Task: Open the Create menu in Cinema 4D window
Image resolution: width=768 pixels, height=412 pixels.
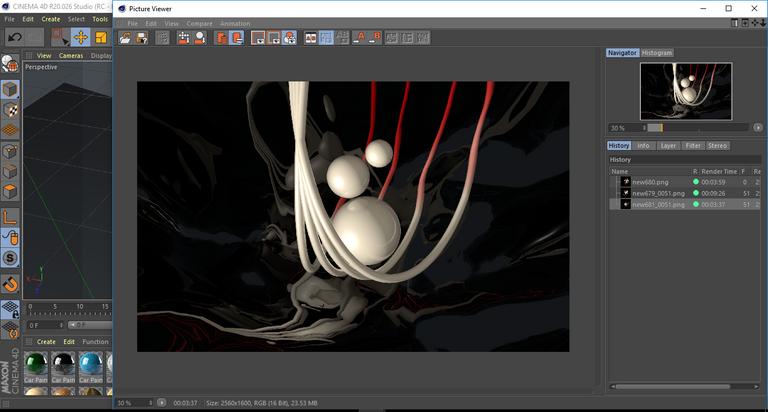Action: 51,19
